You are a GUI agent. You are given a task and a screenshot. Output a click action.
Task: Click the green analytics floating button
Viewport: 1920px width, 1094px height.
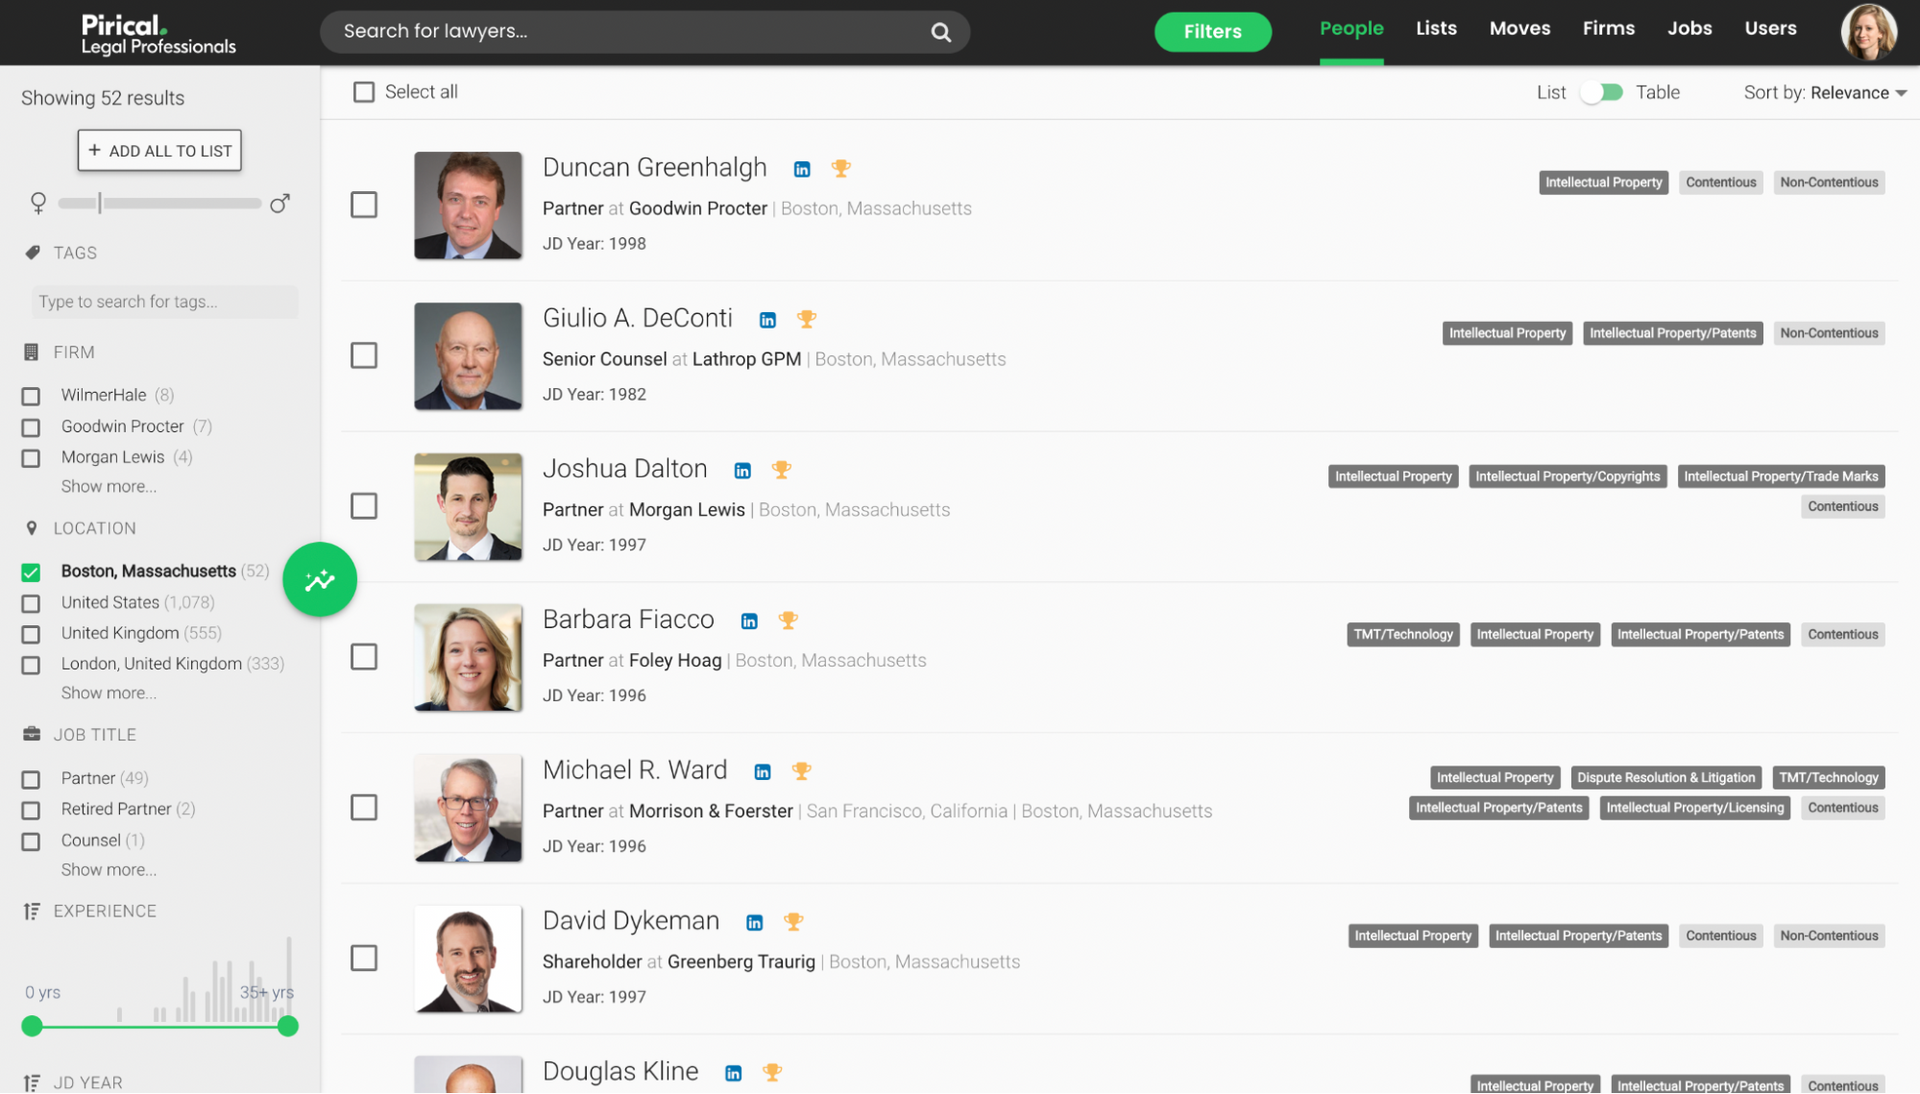pos(320,580)
